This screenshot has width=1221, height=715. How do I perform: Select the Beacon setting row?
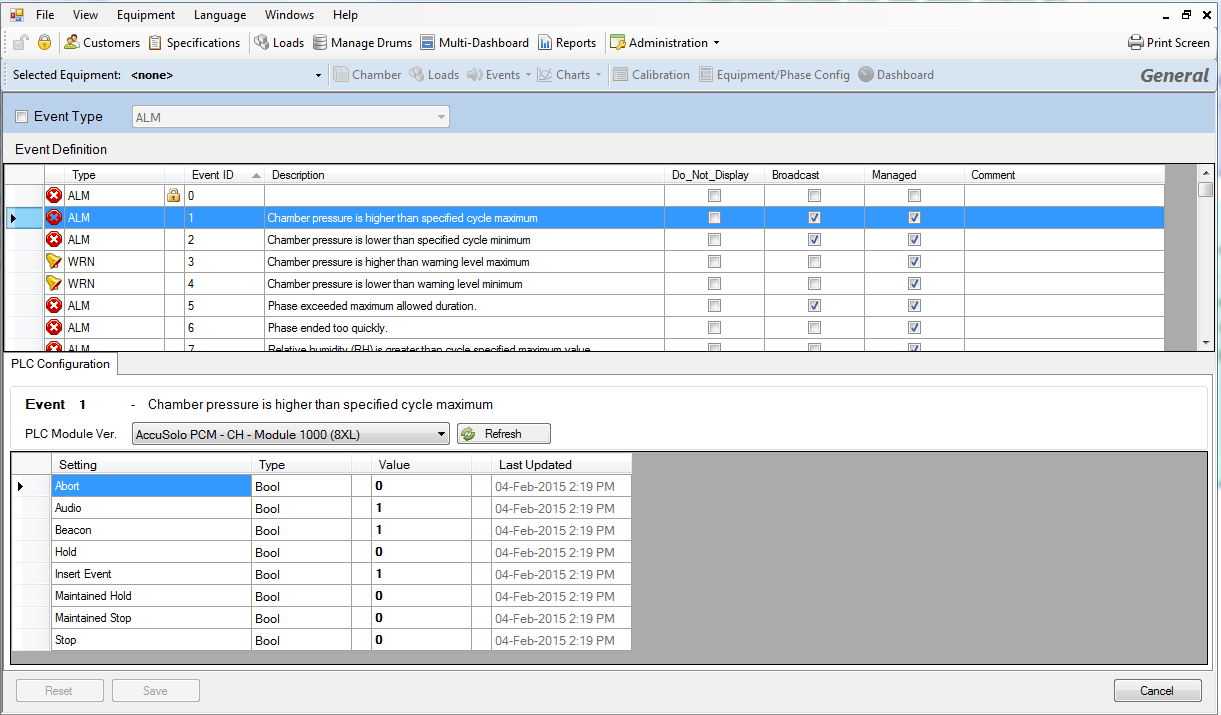(x=150, y=530)
